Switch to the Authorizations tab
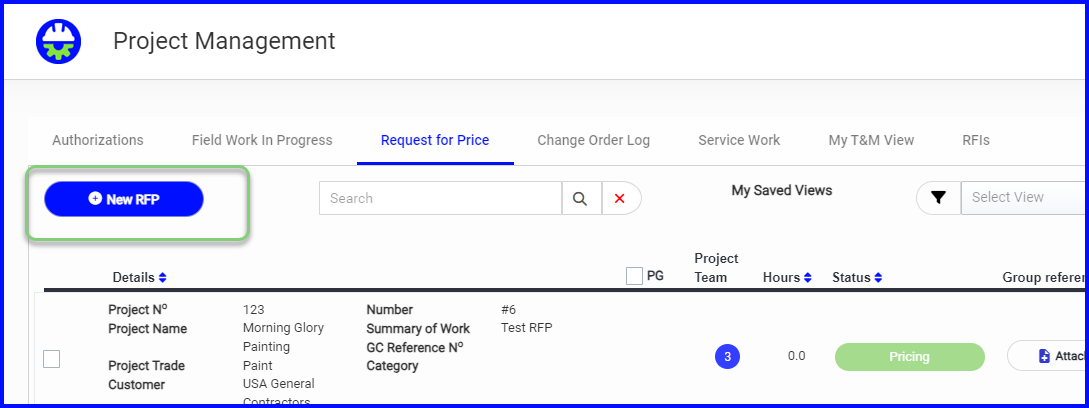The width and height of the screenshot is (1089, 408). point(98,140)
